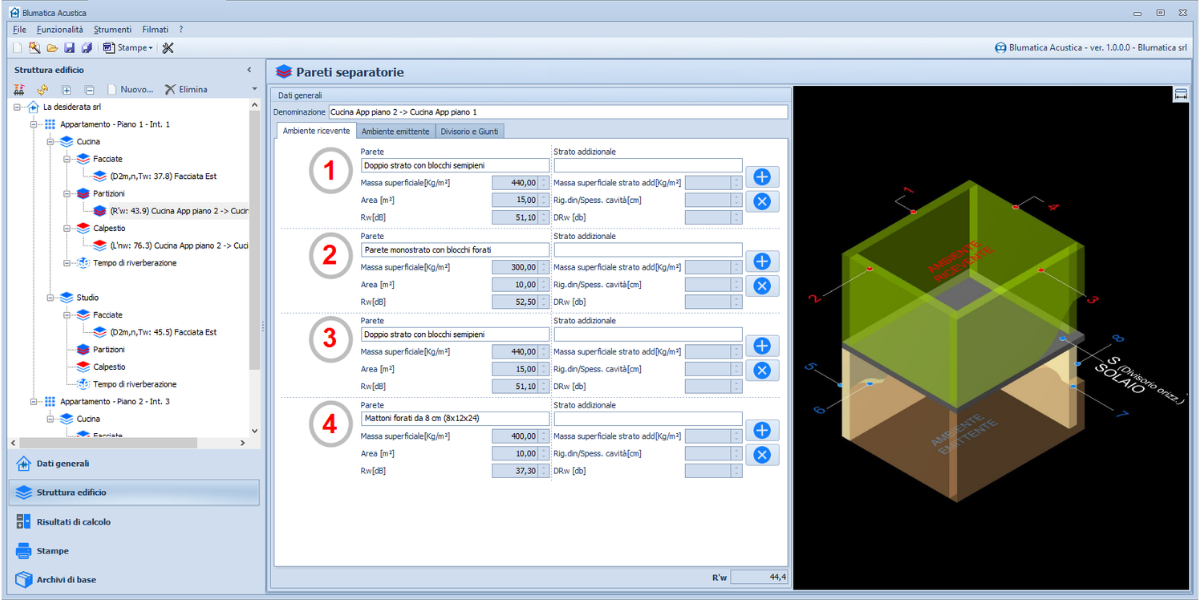This screenshot has width=1200, height=600.
Task: Collapse the Appartamento - Piano 1 - Int. 1 node
Action: point(34,124)
